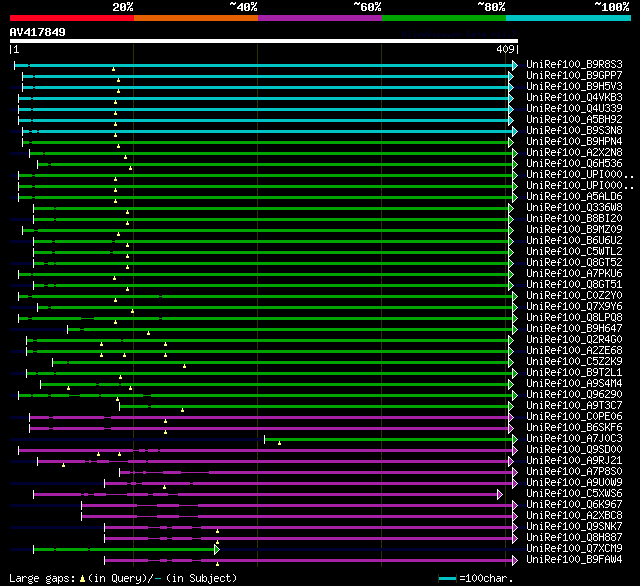Click the UniRef100_C5WTL2 label
The width and height of the screenshot is (640, 586).
(x=574, y=252)
